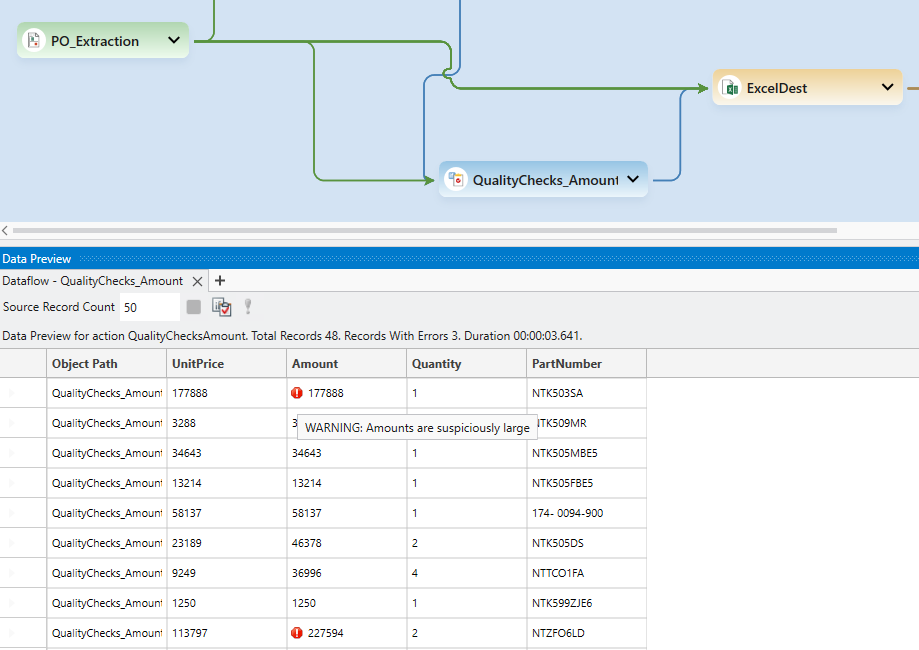Select UnitPrice cell 3288
The width and height of the screenshot is (919, 650).
[227, 423]
